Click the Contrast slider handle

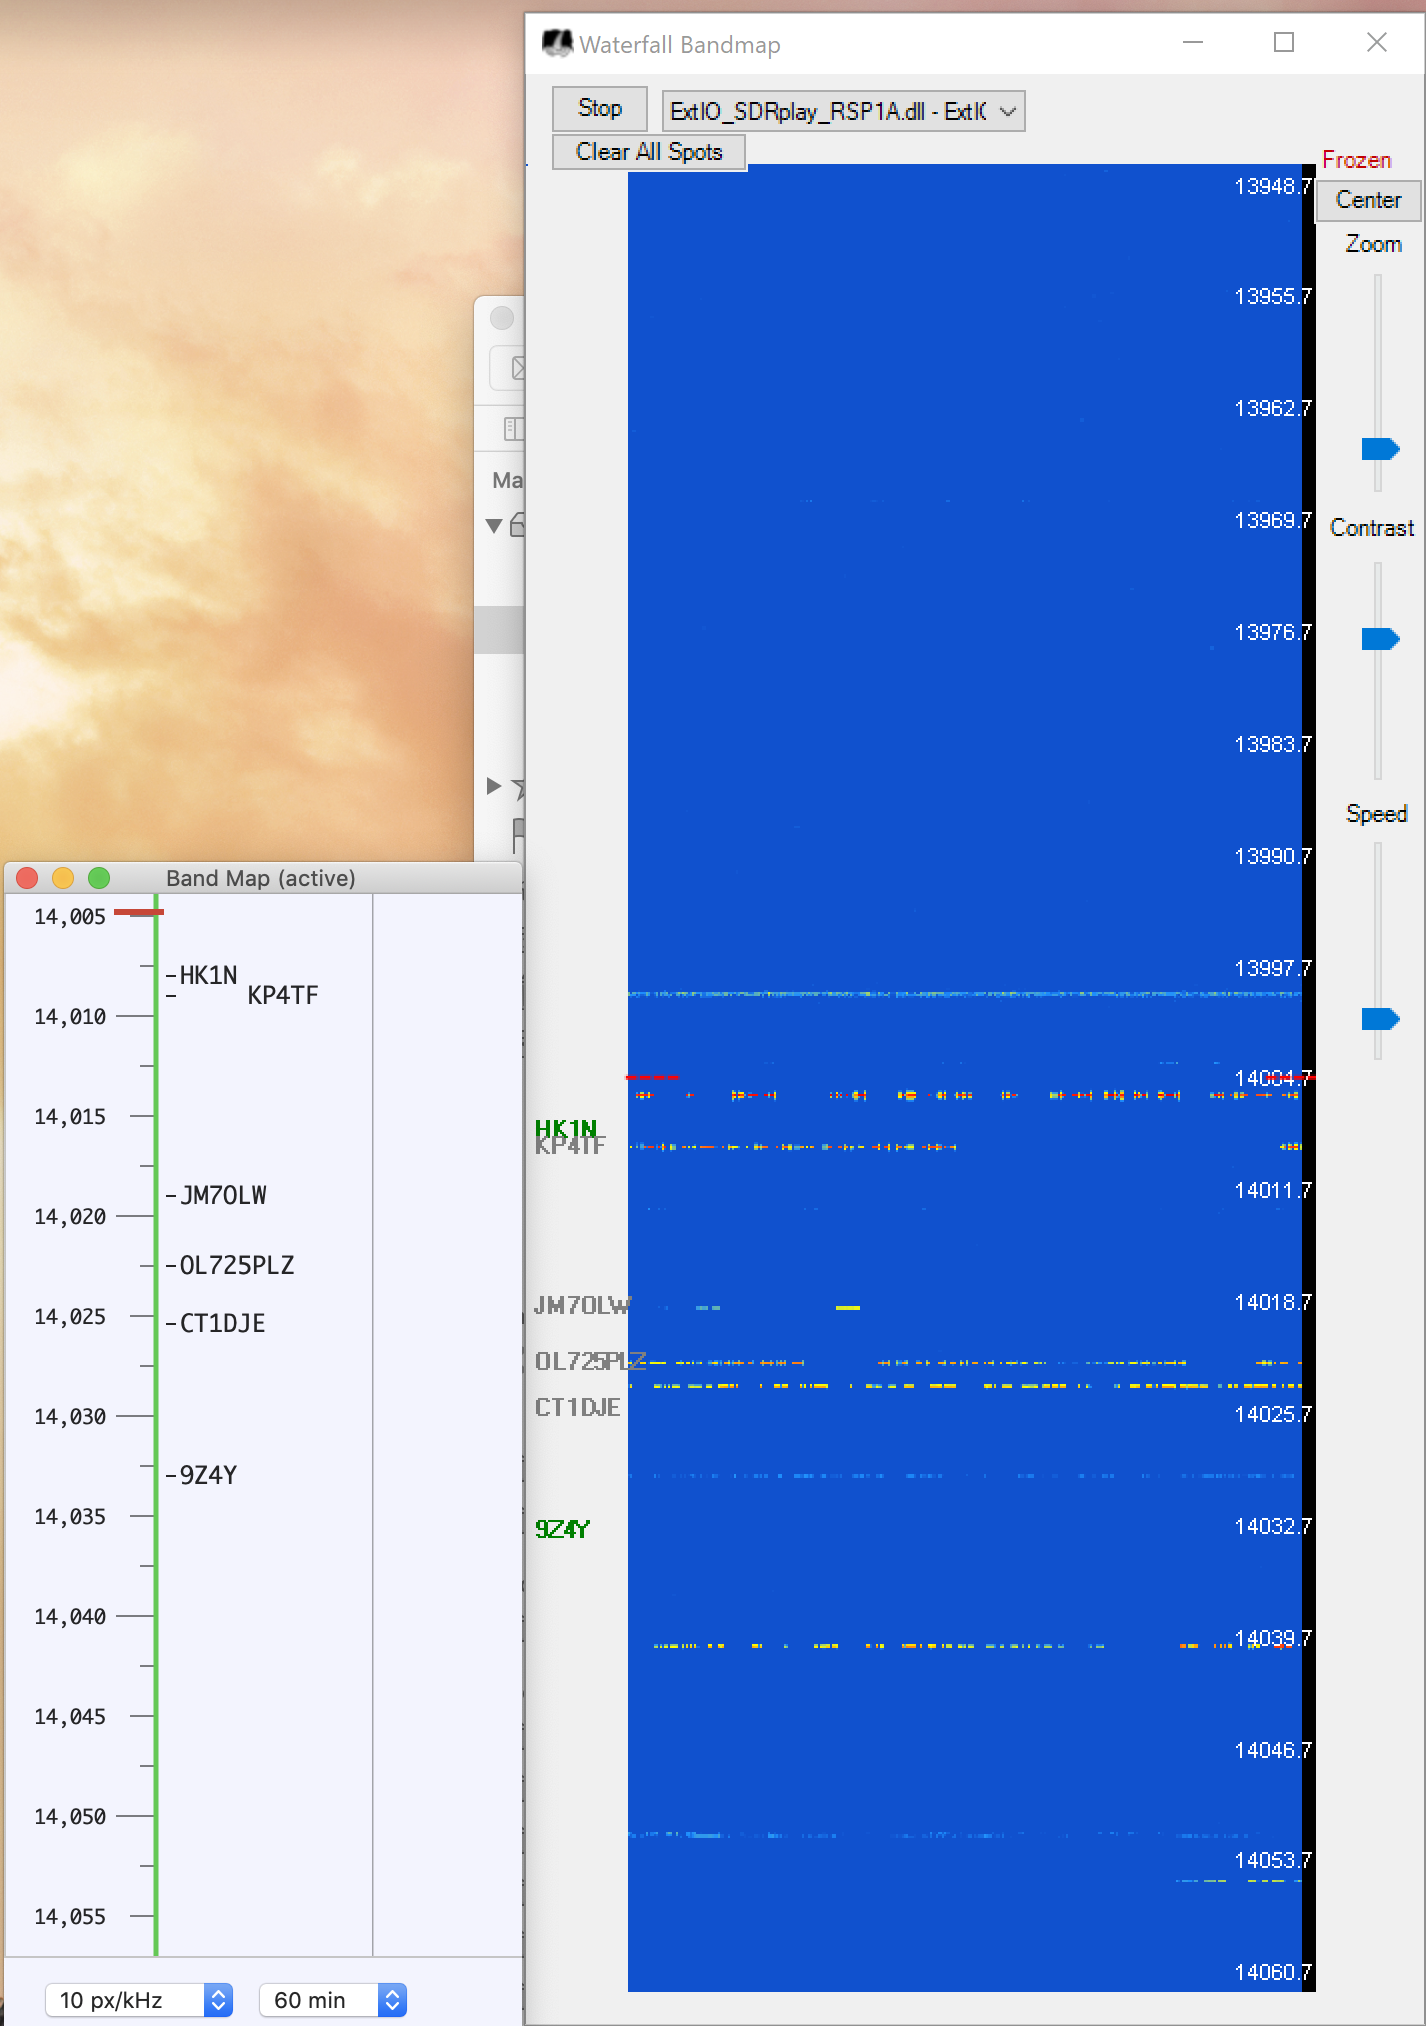click(1379, 639)
